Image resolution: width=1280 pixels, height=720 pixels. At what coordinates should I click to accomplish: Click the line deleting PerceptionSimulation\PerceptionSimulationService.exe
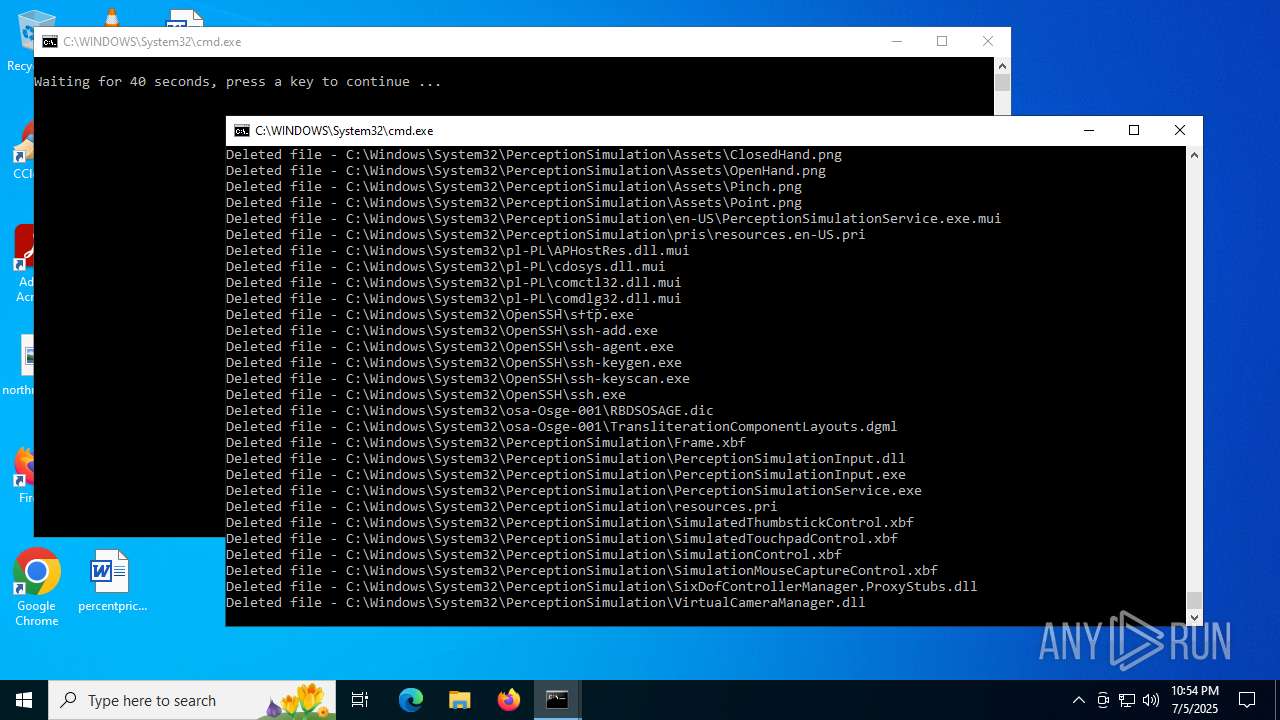coord(574,491)
